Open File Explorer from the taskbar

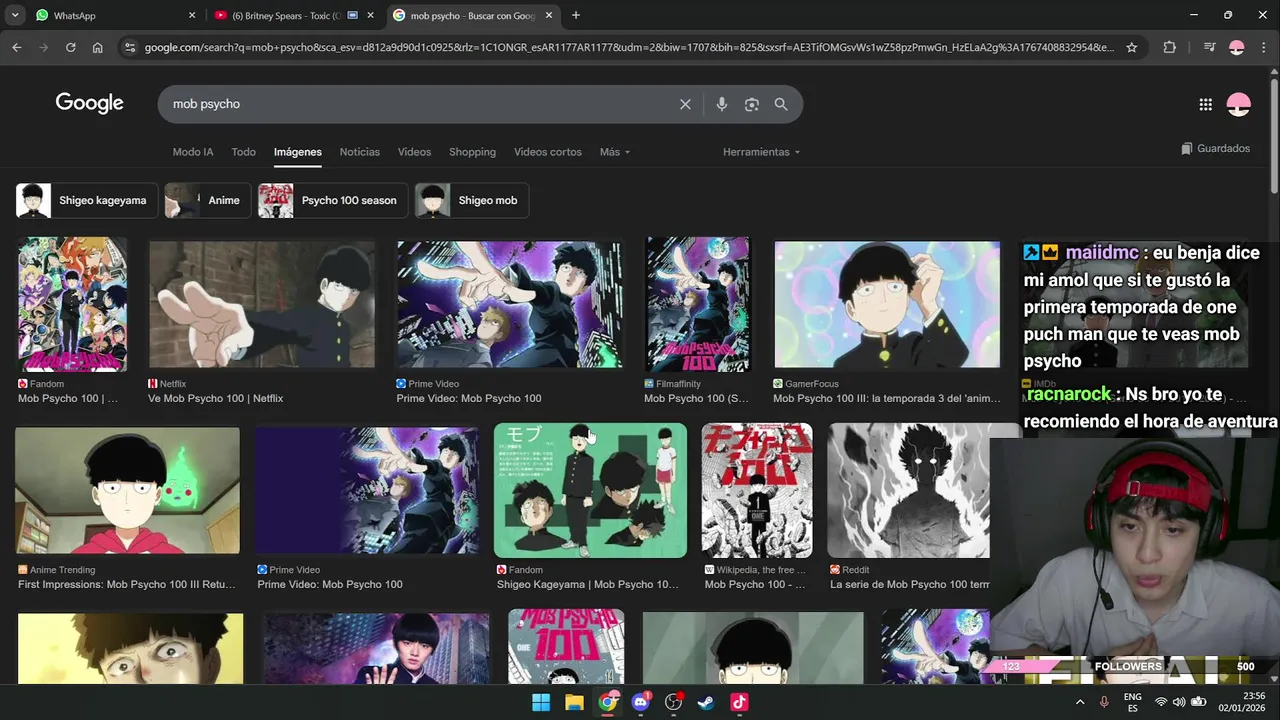(x=574, y=702)
